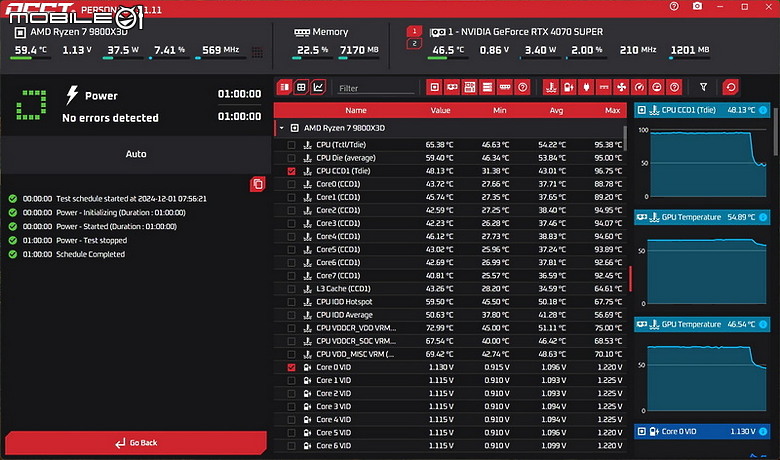Check the CPU IOD Hotspot checkbox
This screenshot has height=460, width=780.
[x=292, y=302]
